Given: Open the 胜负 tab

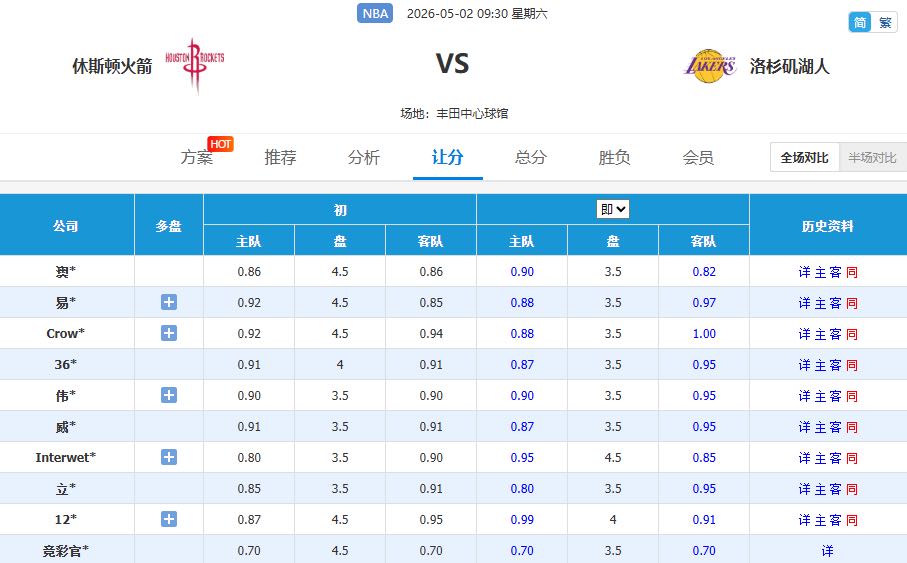Looking at the screenshot, I should (614, 157).
